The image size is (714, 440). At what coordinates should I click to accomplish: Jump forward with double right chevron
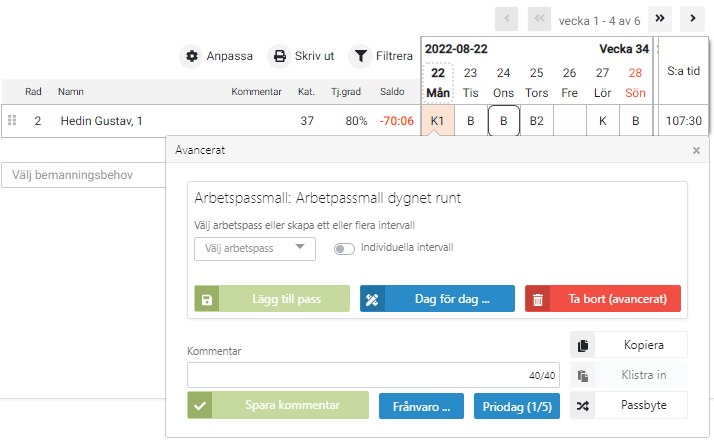point(660,19)
